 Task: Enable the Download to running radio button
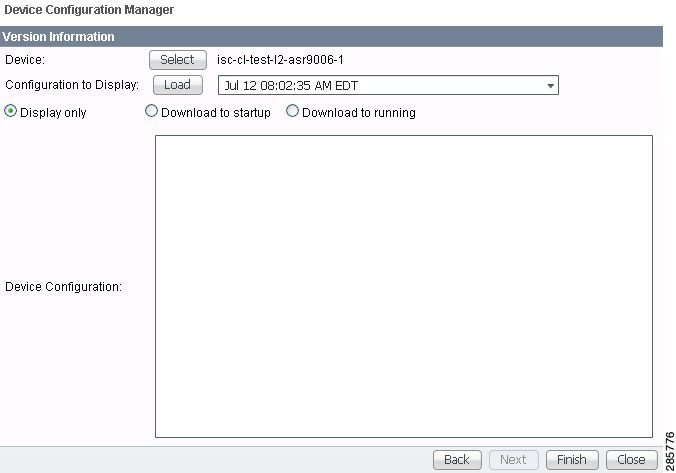tap(293, 112)
